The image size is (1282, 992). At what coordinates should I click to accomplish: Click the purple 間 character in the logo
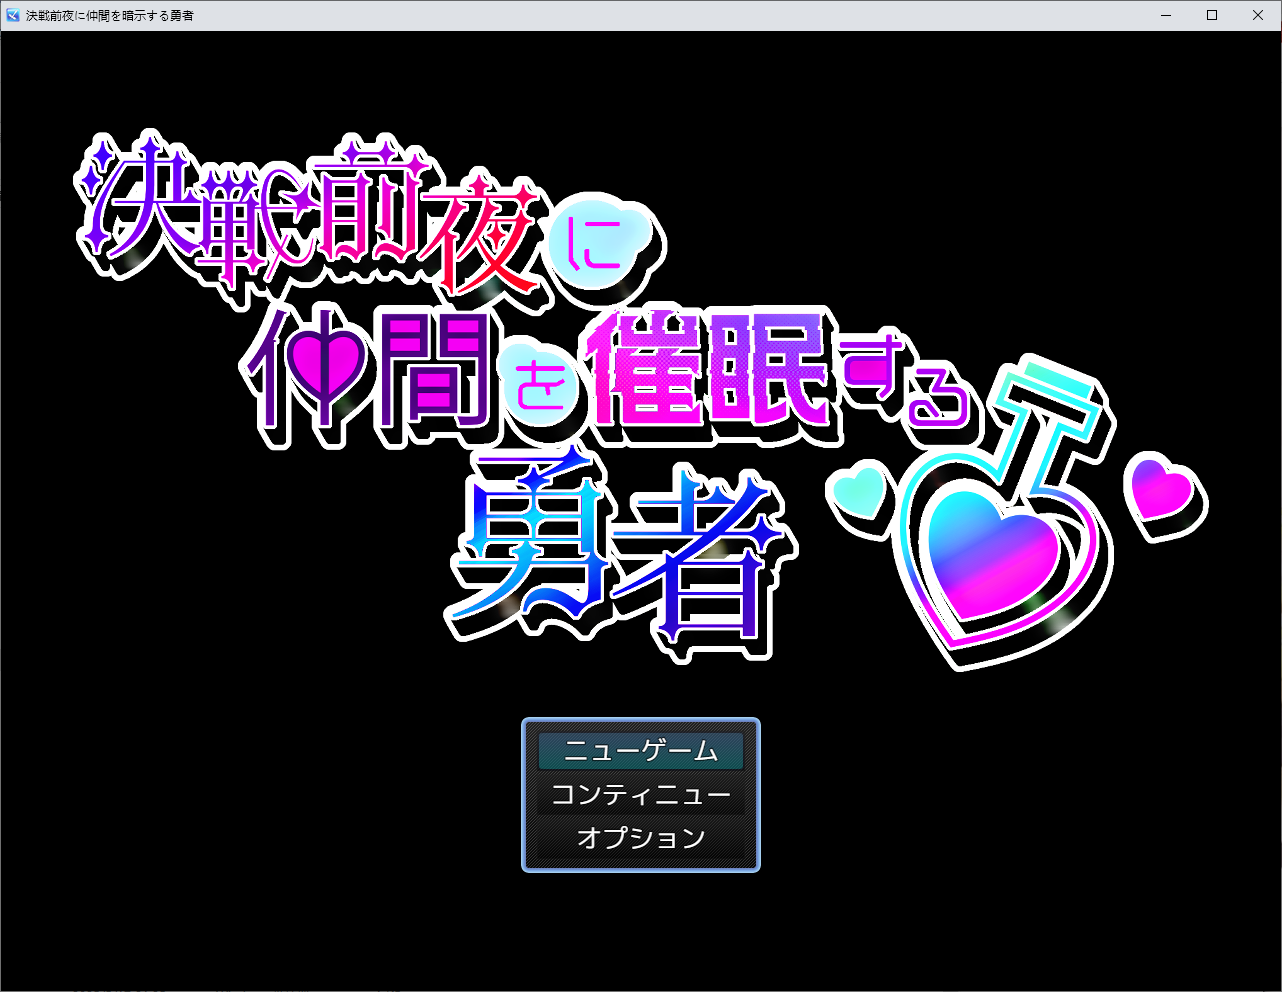pyautogui.click(x=432, y=370)
